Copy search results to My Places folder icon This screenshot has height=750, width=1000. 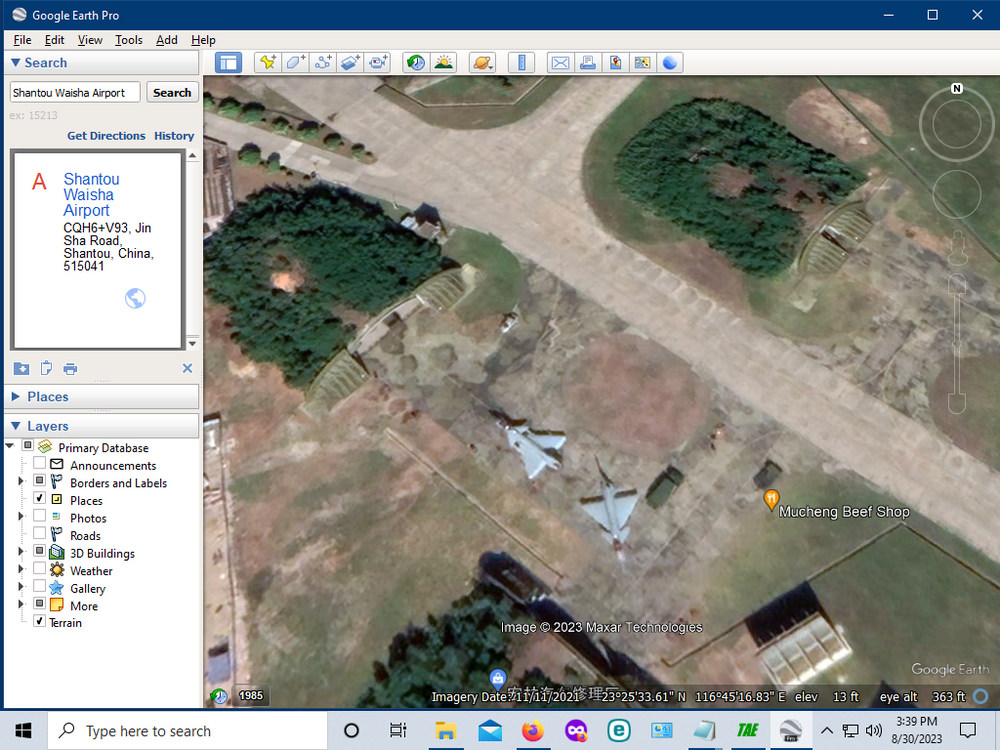[x=21, y=369]
